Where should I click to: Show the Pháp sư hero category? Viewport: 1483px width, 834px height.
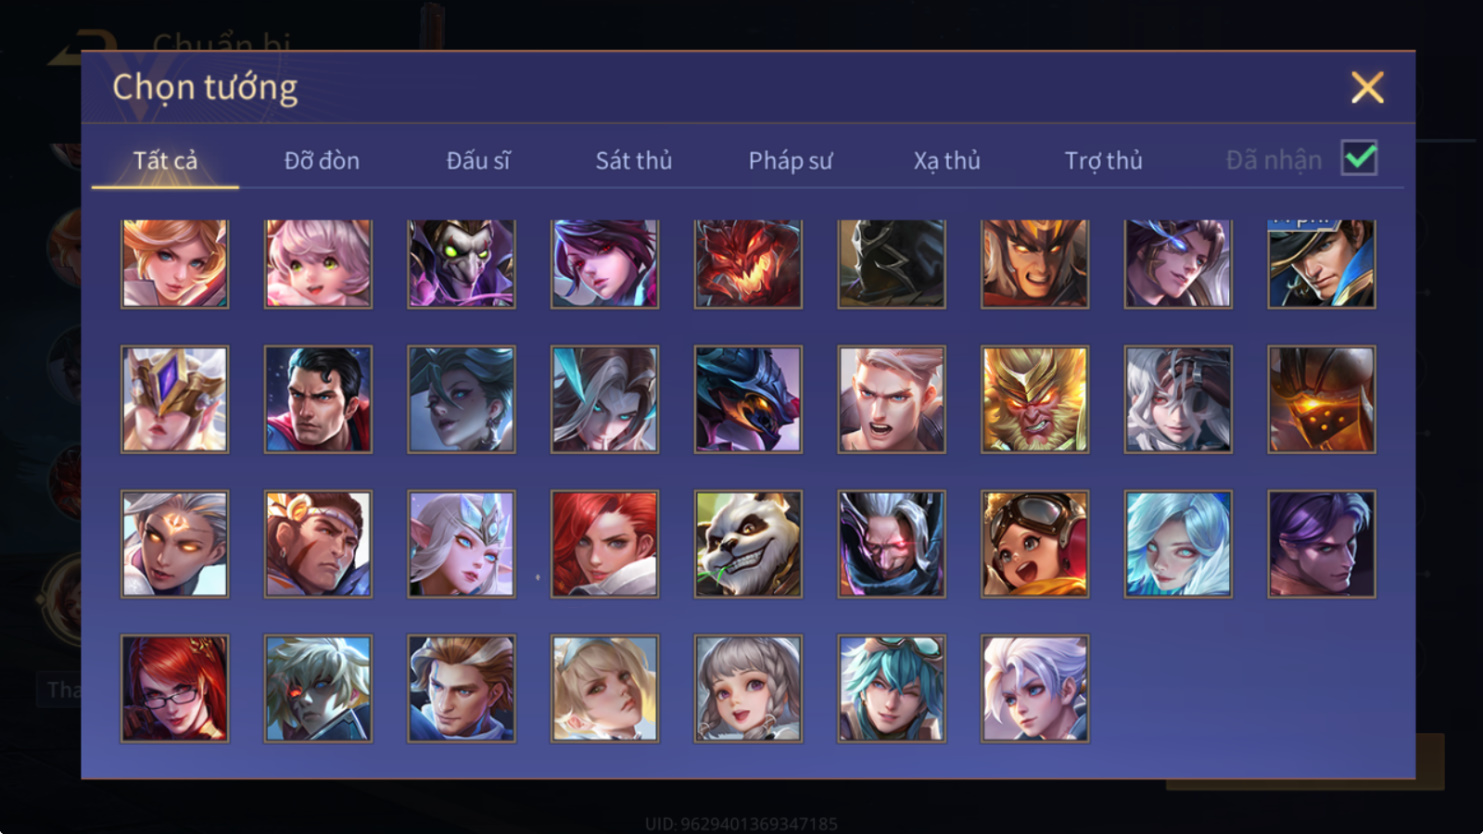[x=790, y=160]
